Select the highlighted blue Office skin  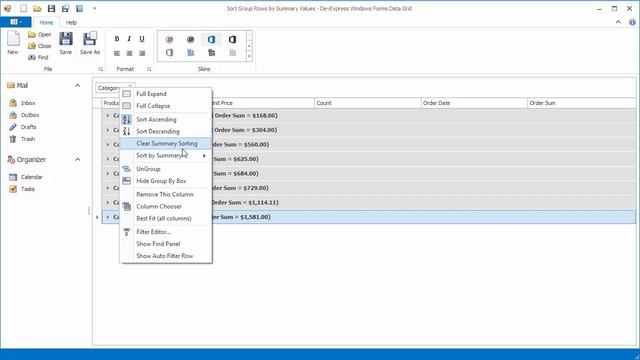[211, 40]
